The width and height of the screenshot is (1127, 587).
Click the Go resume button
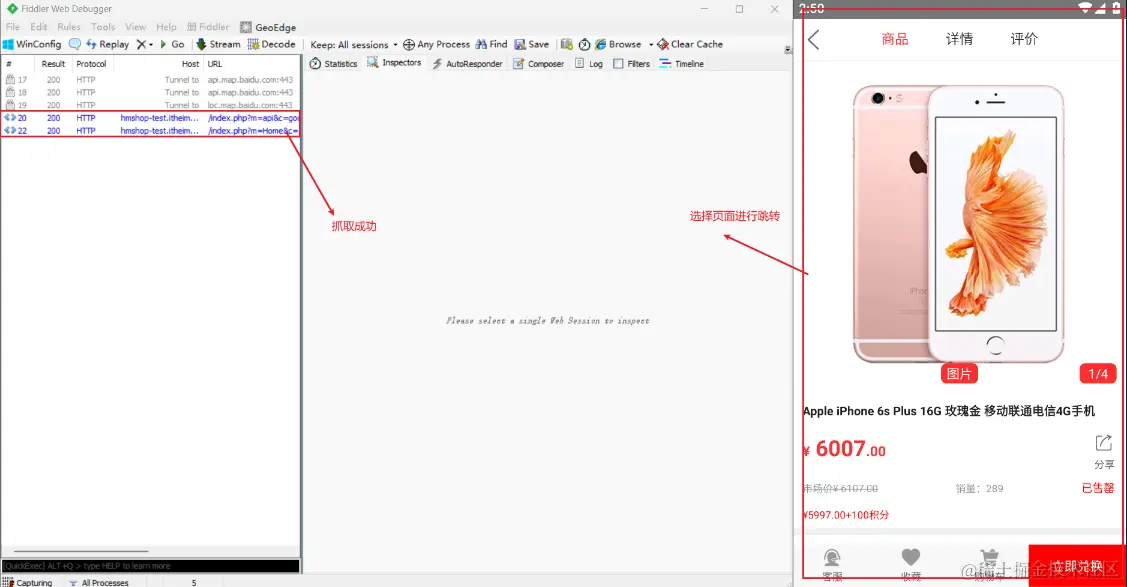point(172,44)
